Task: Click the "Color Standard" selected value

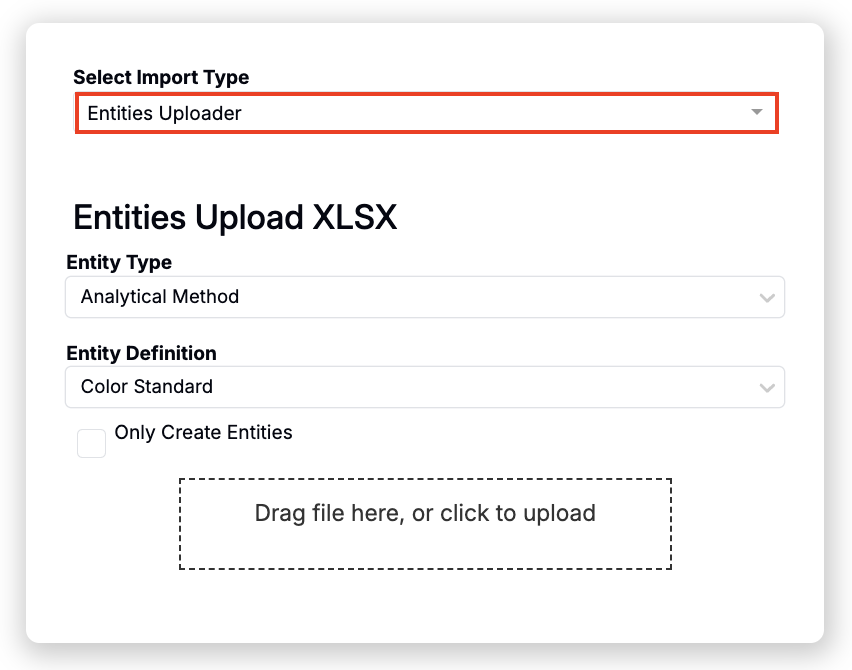Action: point(147,387)
